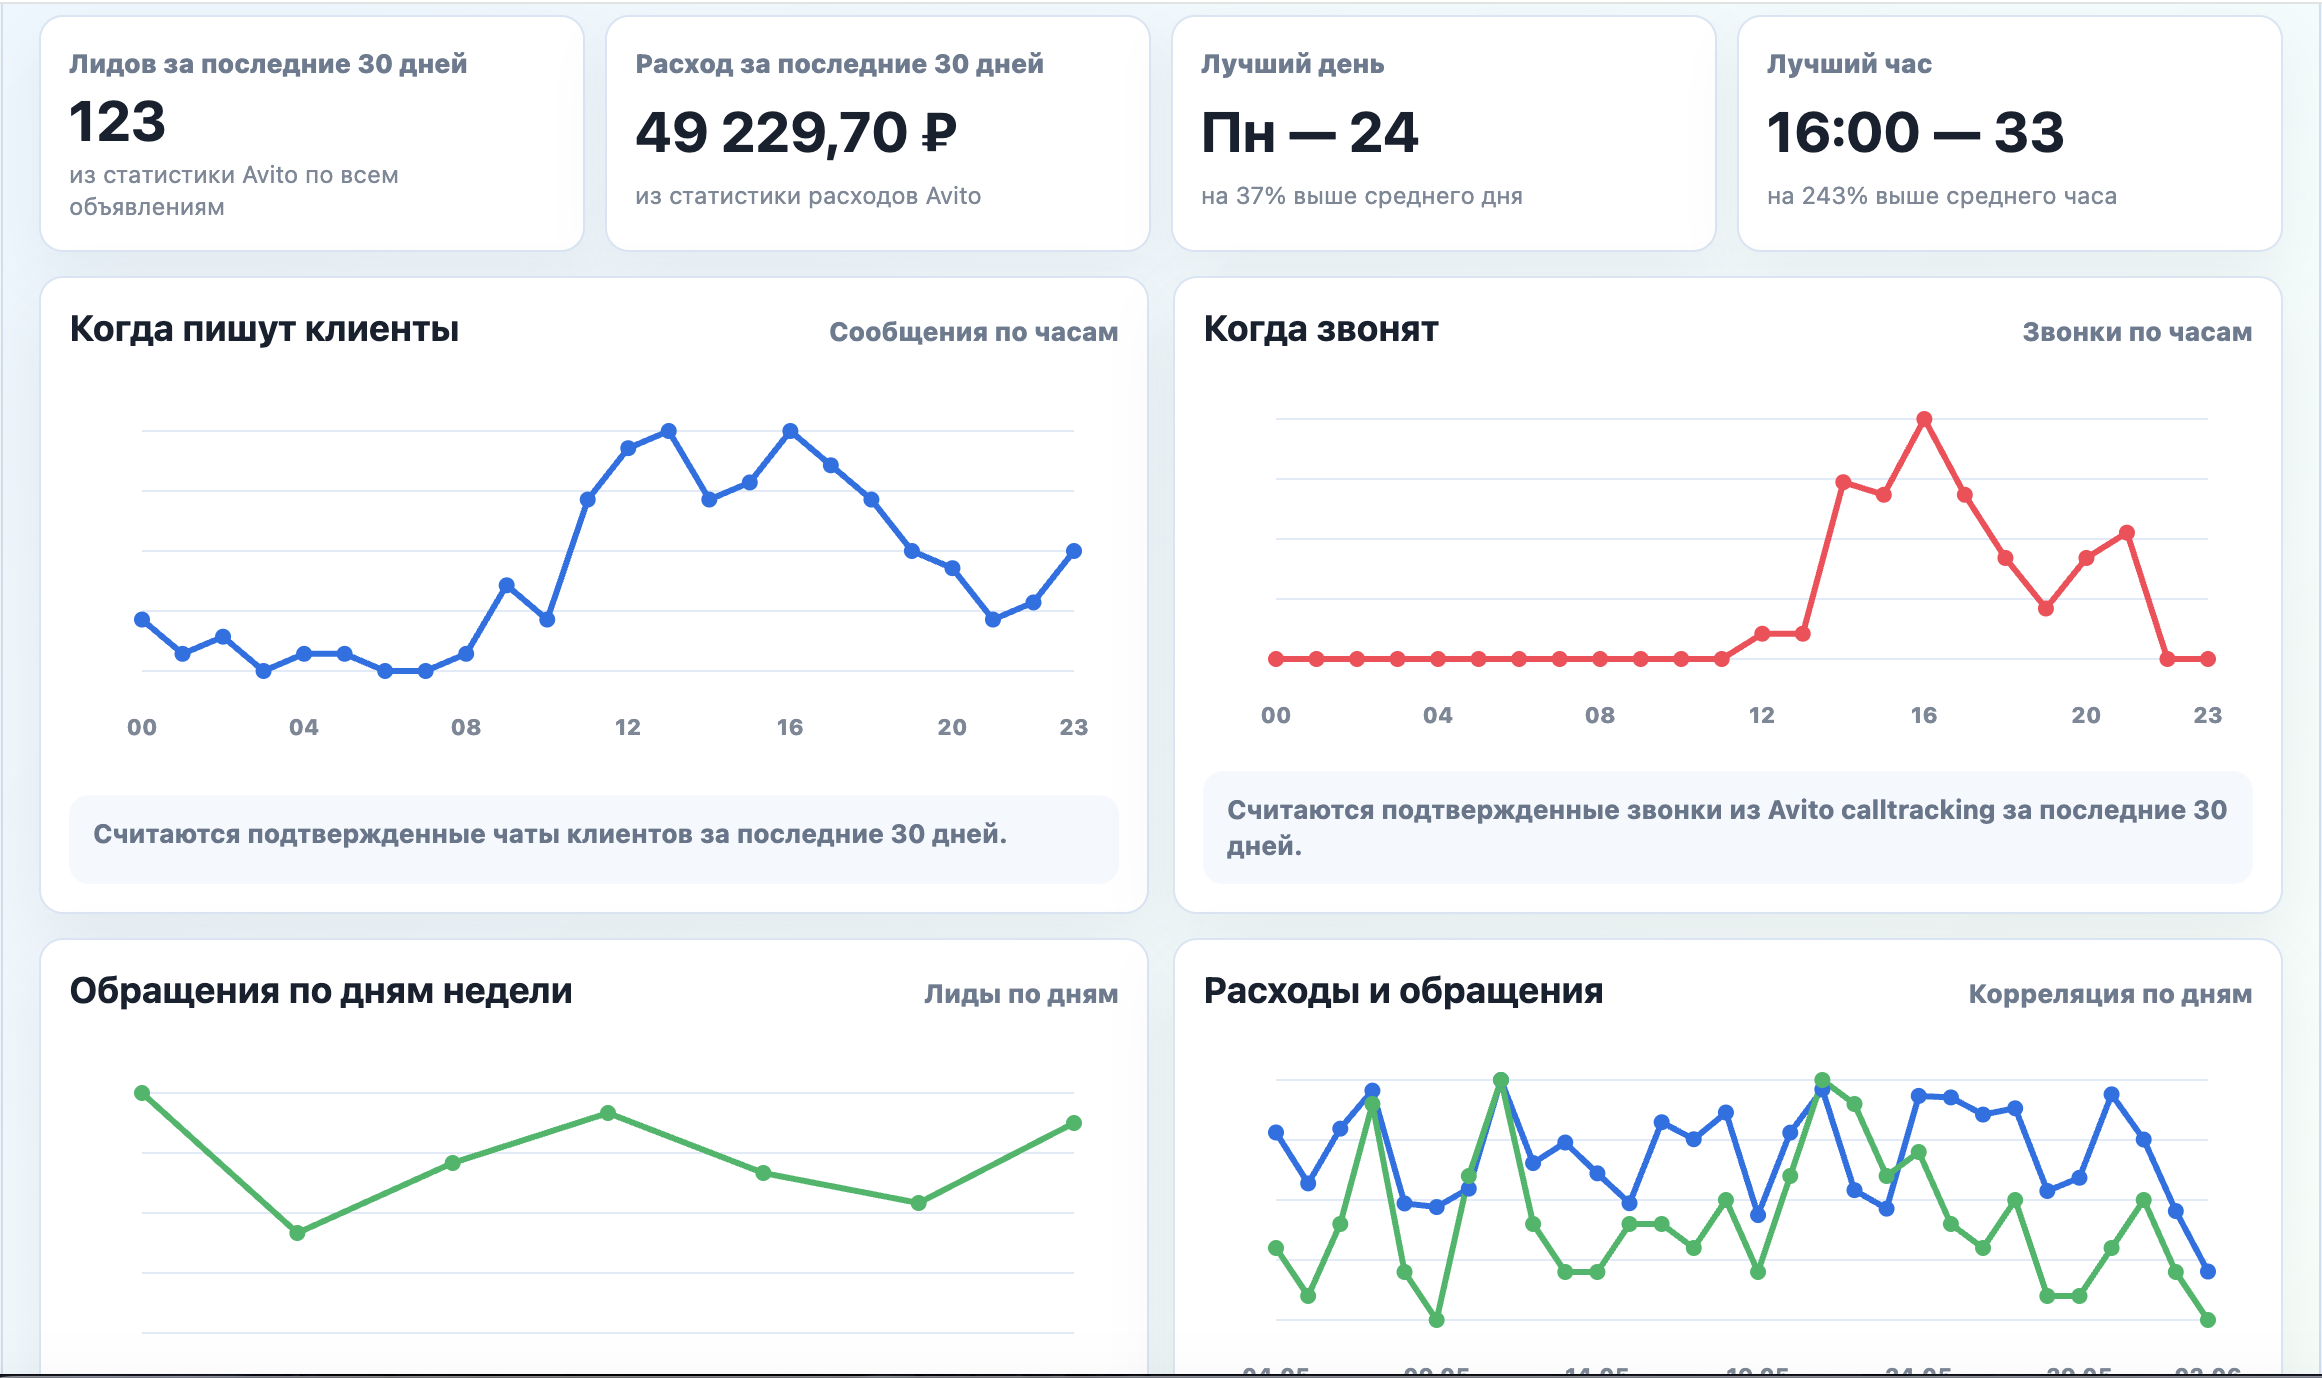This screenshot has width=2322, height=1378.
Task: Click the 'на 243% выше среднего часа' caption
Action: (1942, 196)
